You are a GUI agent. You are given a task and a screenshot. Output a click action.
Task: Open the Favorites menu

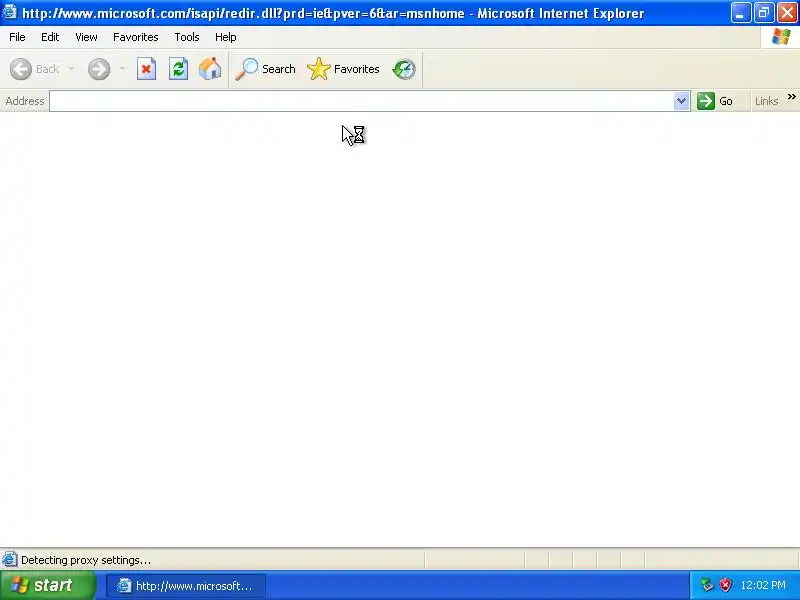coord(136,37)
